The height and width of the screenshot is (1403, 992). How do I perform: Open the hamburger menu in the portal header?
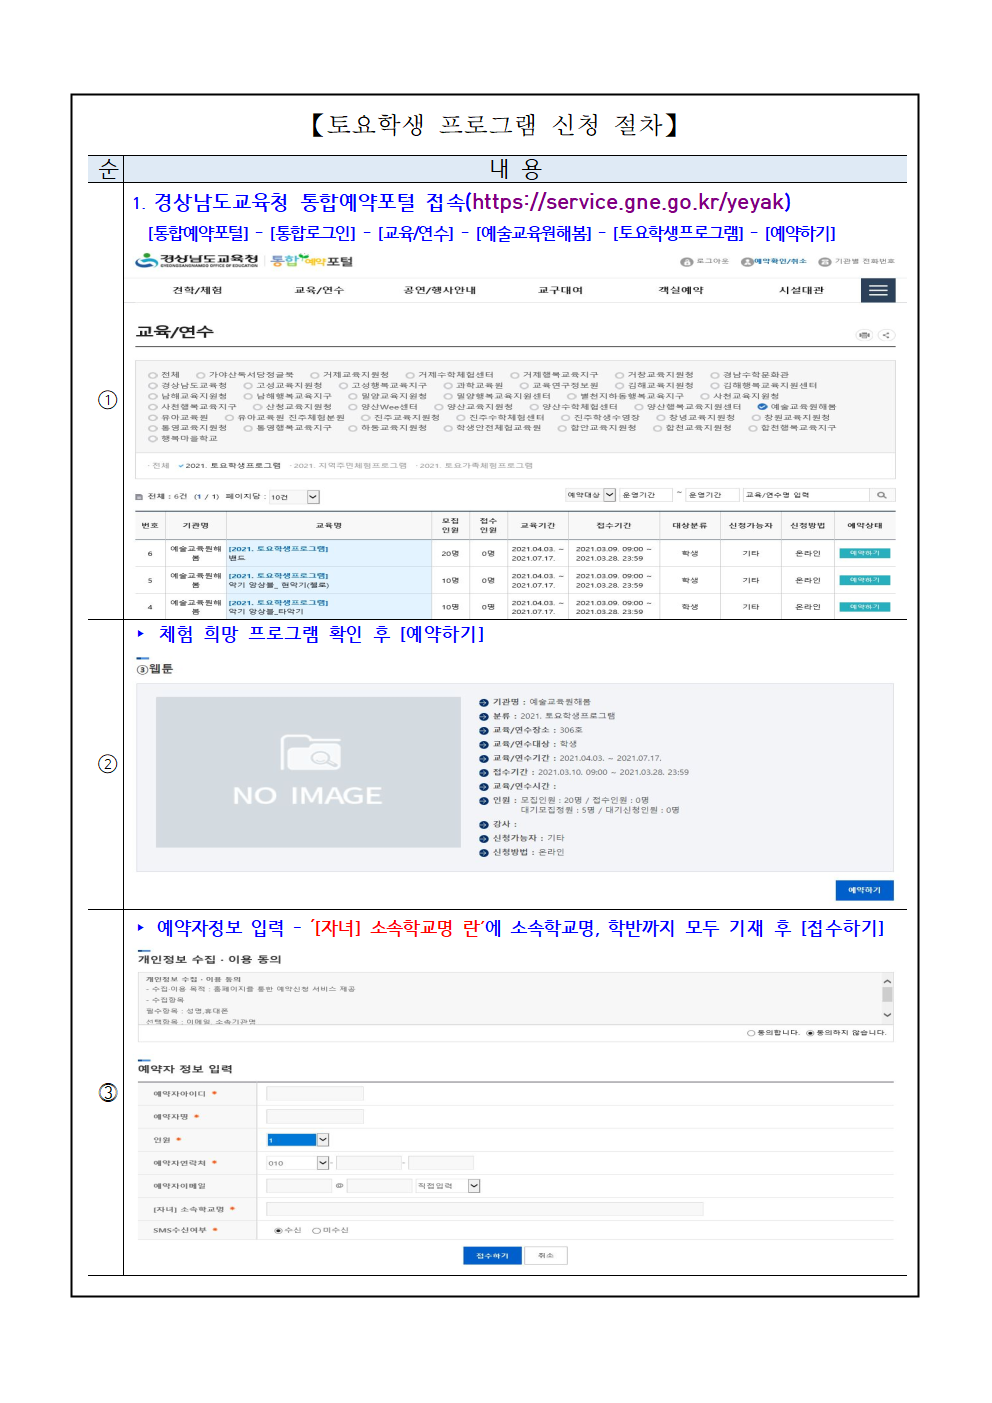pos(877,290)
